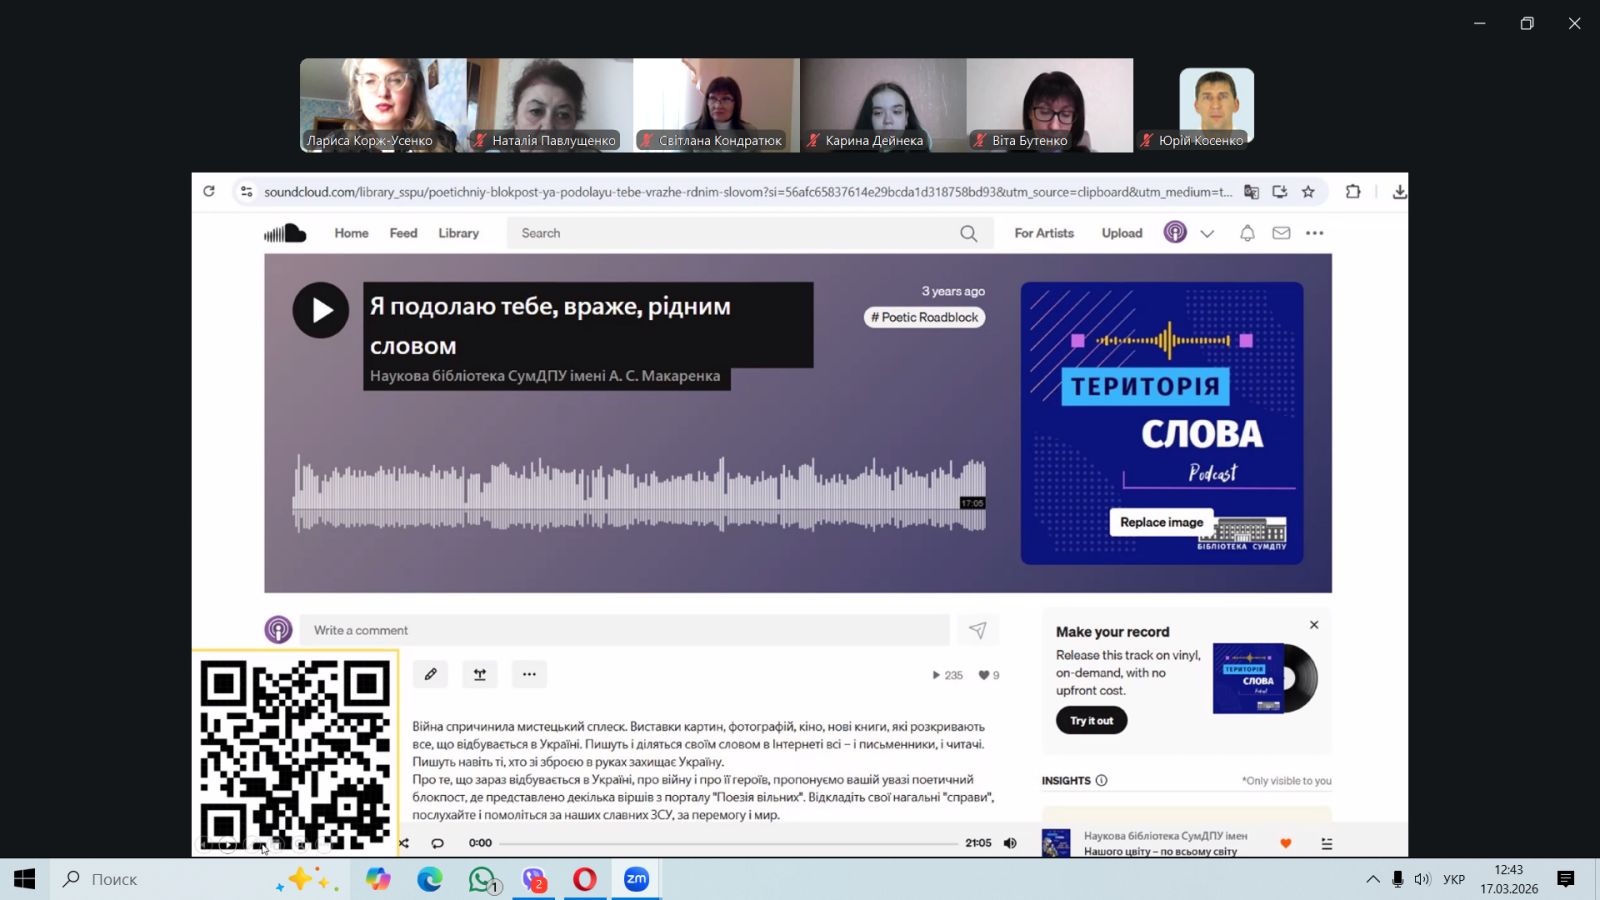Click the playback progress bar in bottom player
The height and width of the screenshot is (900, 1600).
(728, 843)
